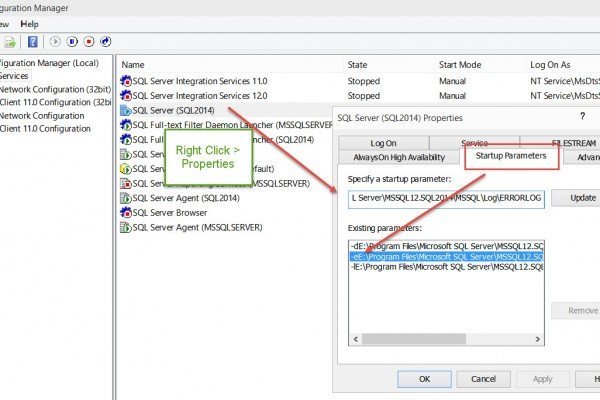Click the Apply button
Screen dimensions: 600x400
point(543,379)
